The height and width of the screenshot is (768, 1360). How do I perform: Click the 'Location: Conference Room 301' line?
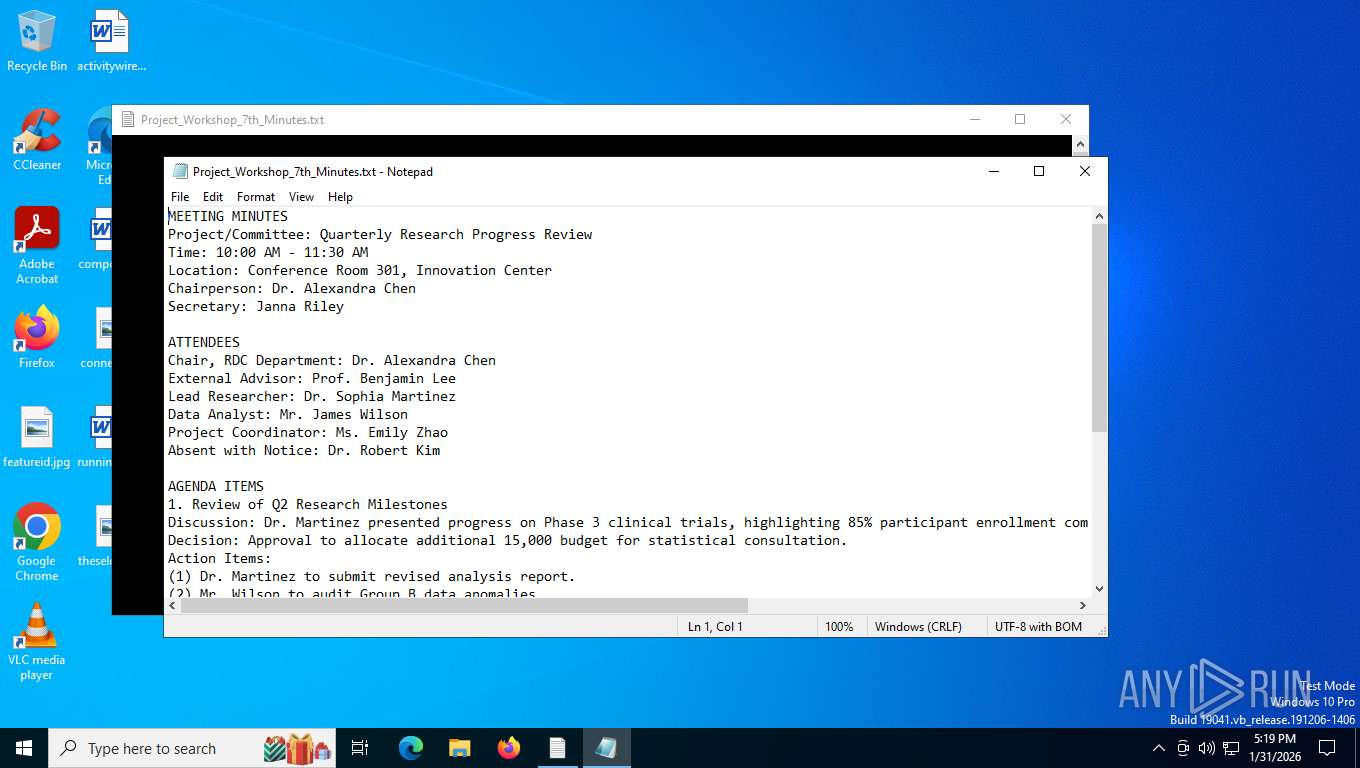pos(360,270)
